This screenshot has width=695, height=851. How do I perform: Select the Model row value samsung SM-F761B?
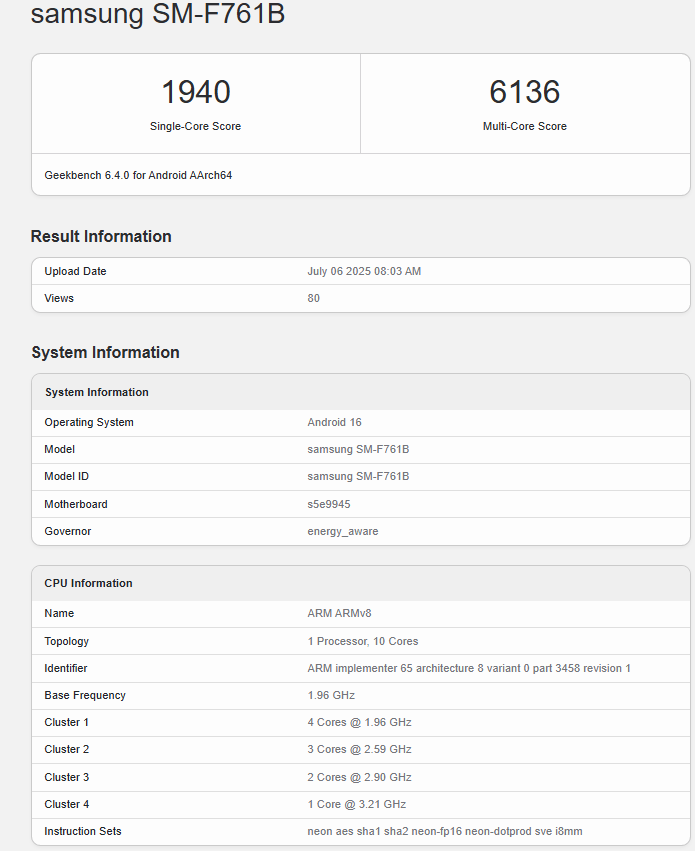358,449
